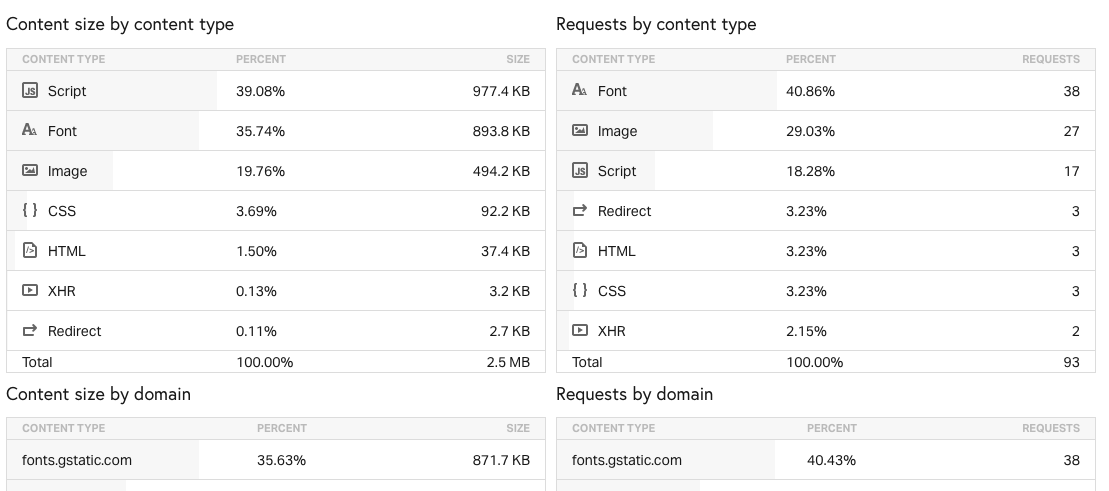Image resolution: width=1109 pixels, height=491 pixels.
Task: Click the Image icon in content size table
Action: point(30,171)
